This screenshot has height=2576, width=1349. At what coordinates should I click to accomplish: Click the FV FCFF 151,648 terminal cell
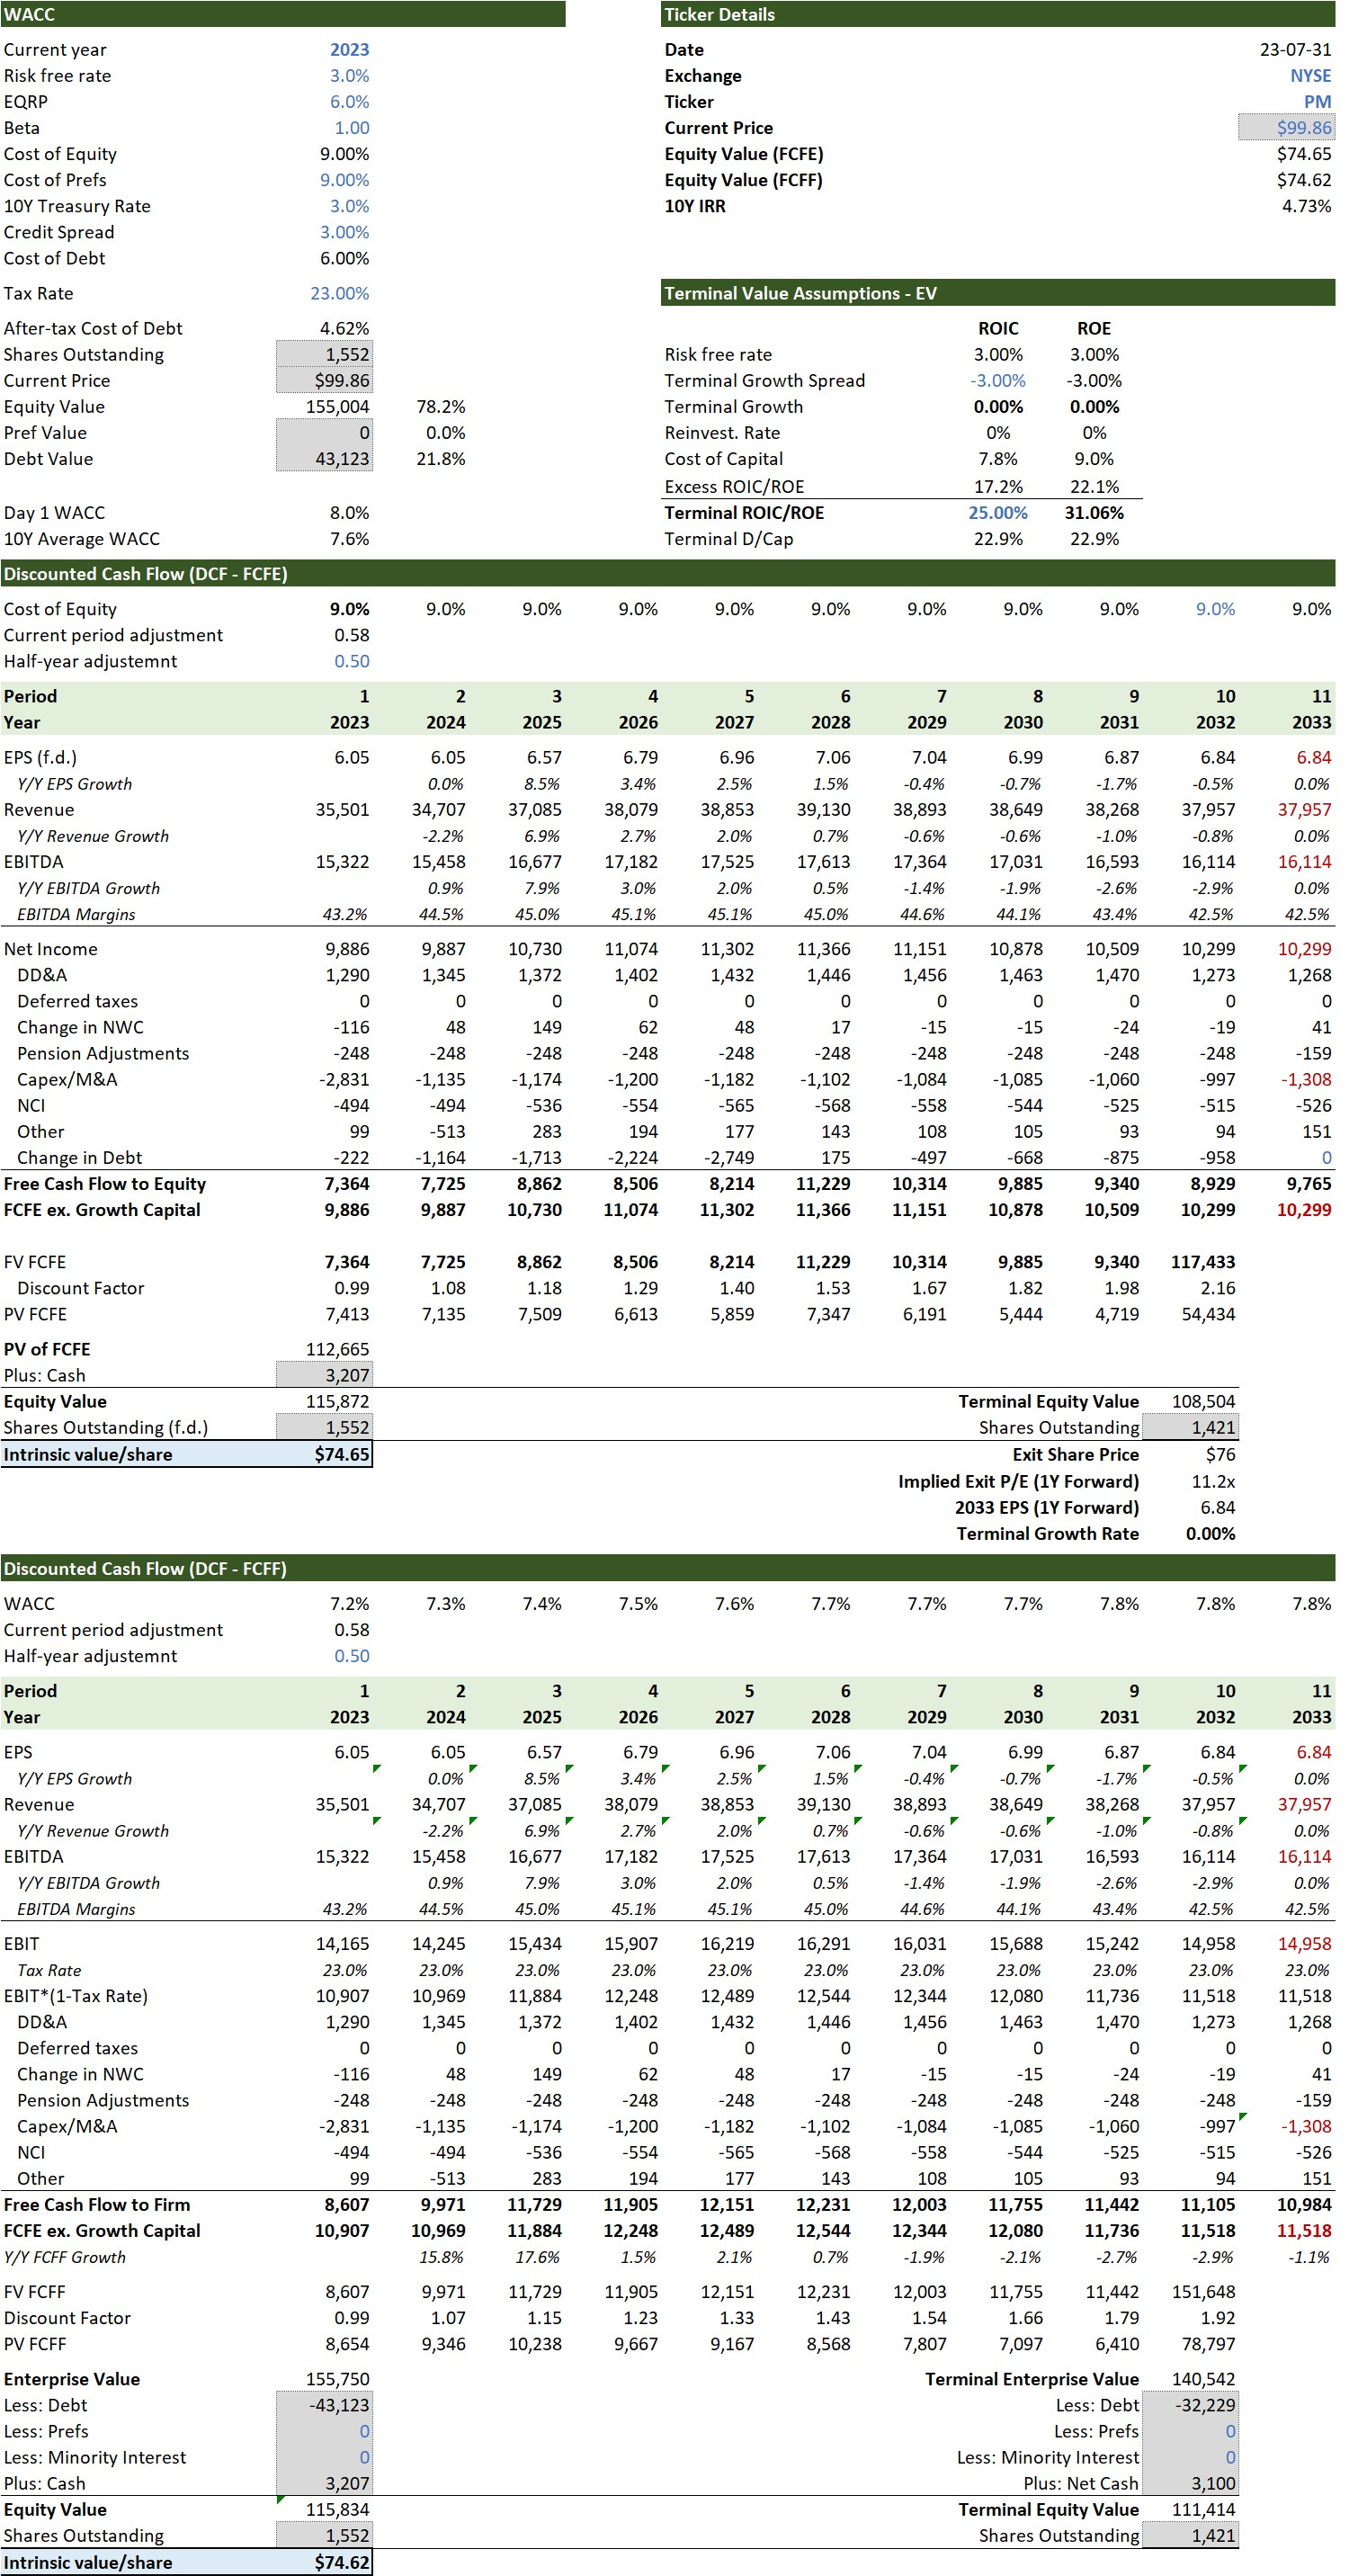click(1203, 2292)
